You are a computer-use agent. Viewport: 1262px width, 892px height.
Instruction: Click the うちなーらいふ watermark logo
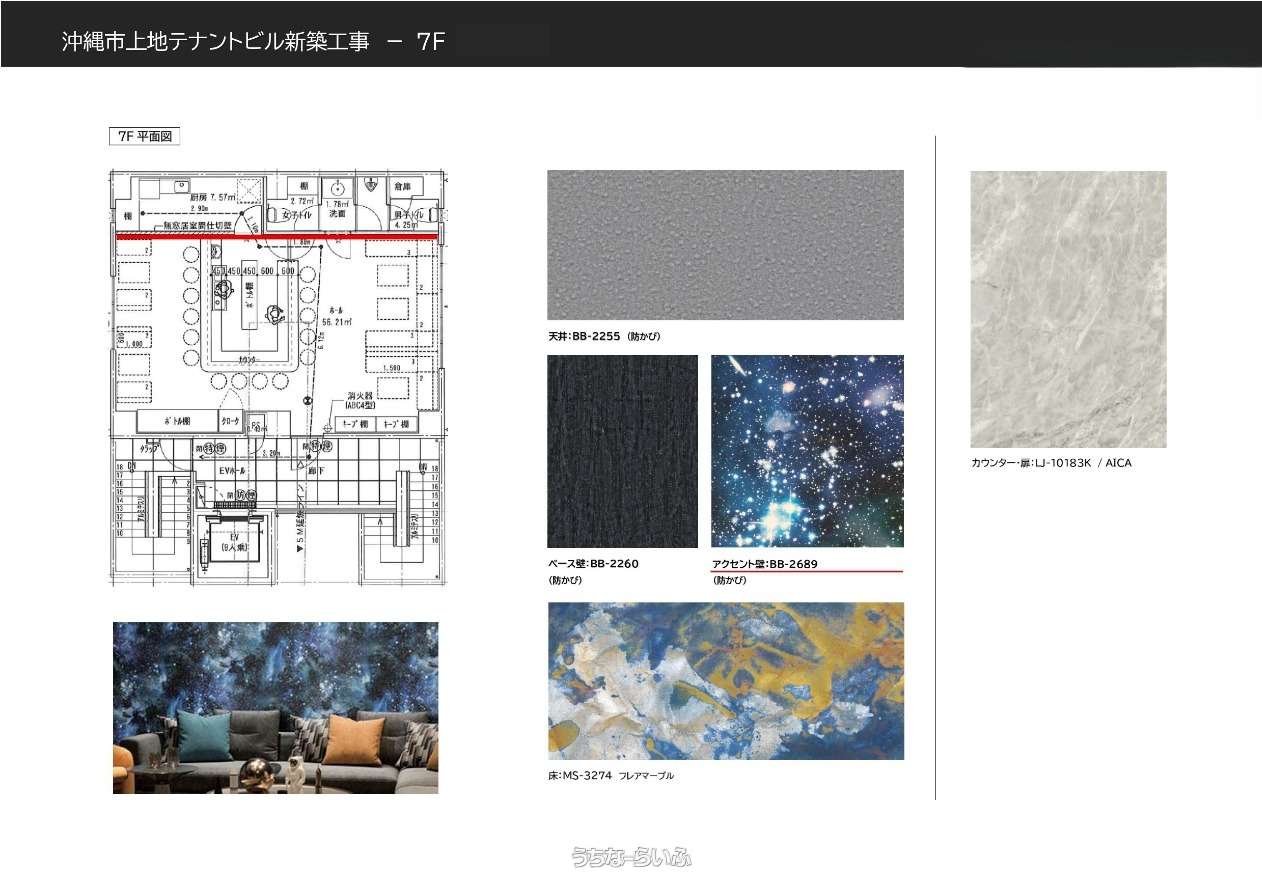tap(631, 857)
